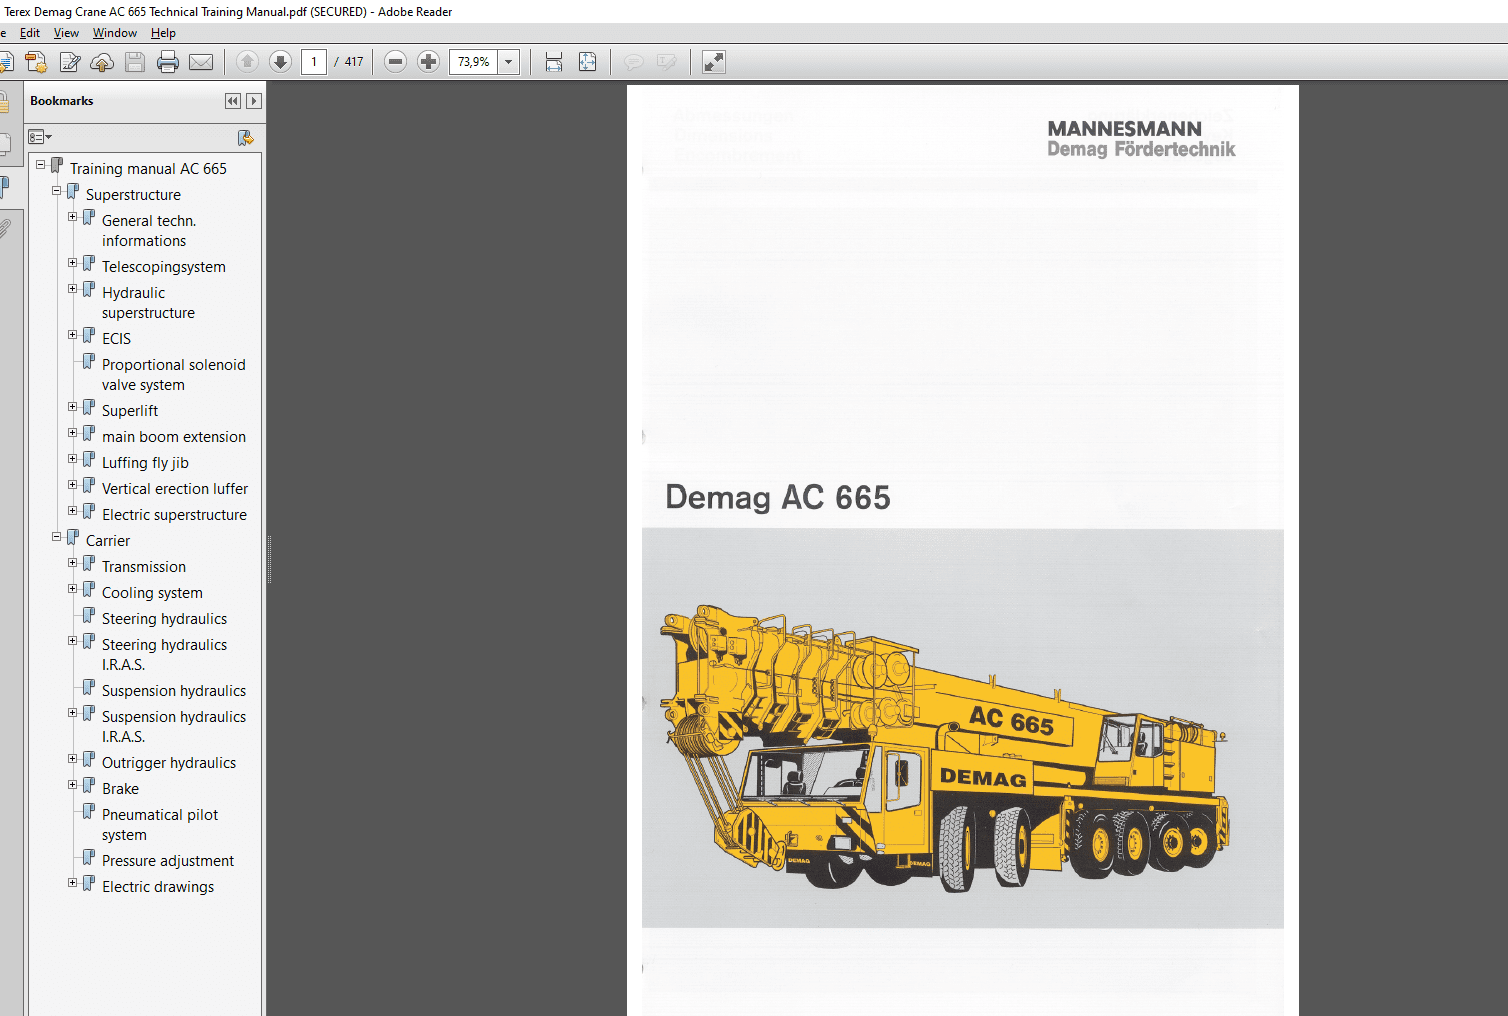Click the Save document disk icon
Screen dimensions: 1508x1016
(x=134, y=61)
